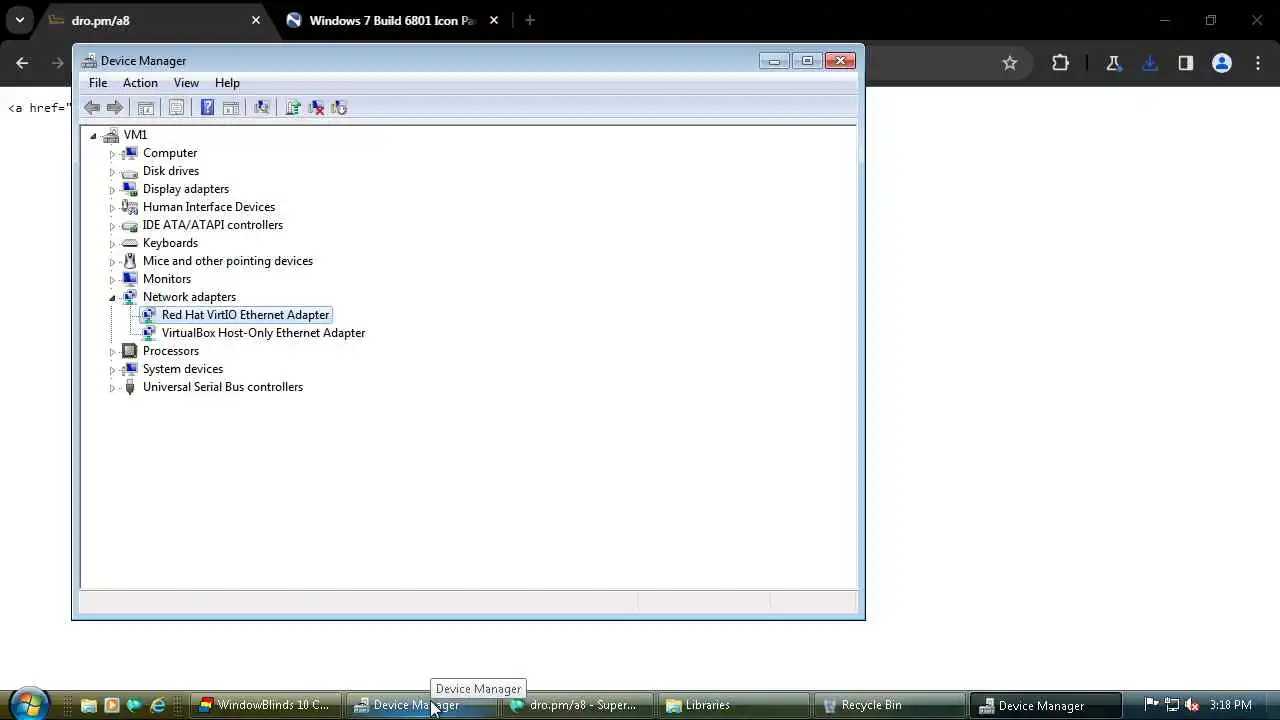This screenshot has height=720, width=1280.
Task: Expand the Human Interface Devices category
Action: pos(112,208)
